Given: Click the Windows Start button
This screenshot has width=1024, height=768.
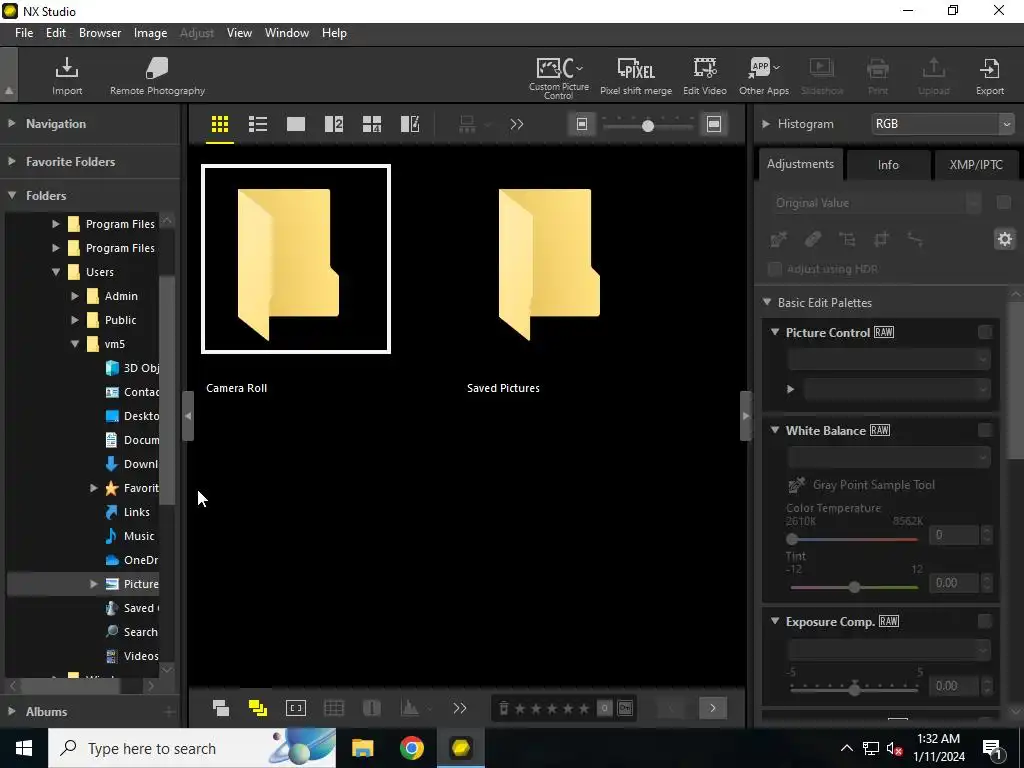Looking at the screenshot, I should pyautogui.click(x=24, y=748).
